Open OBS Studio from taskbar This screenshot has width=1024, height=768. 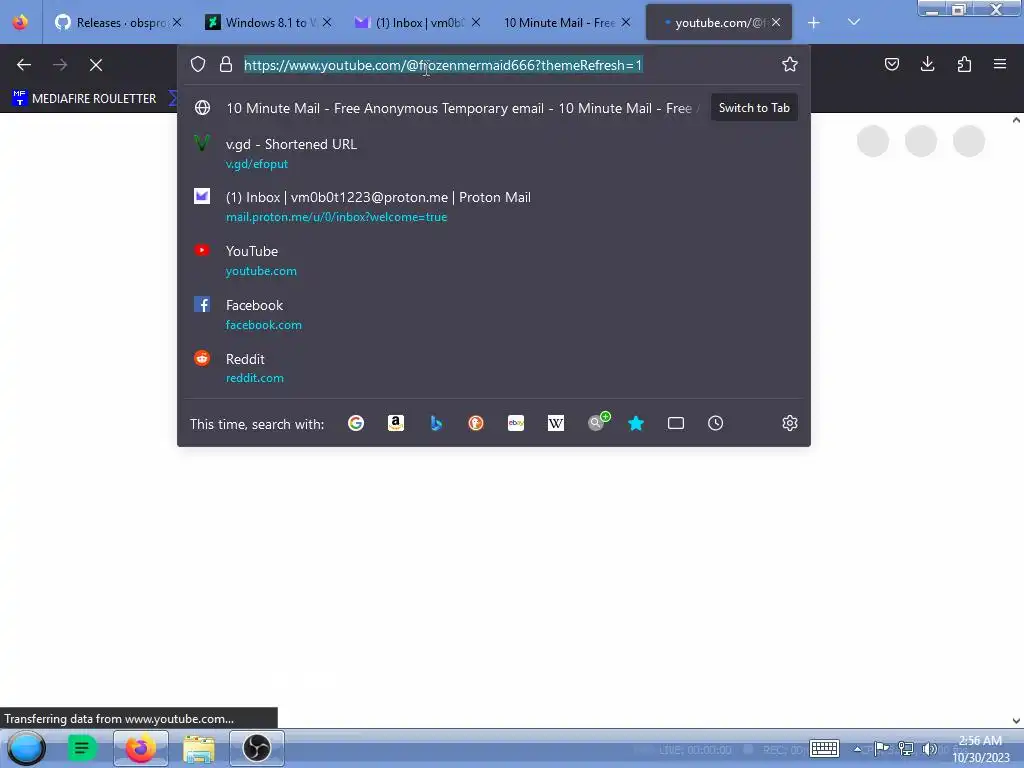pyautogui.click(x=257, y=748)
